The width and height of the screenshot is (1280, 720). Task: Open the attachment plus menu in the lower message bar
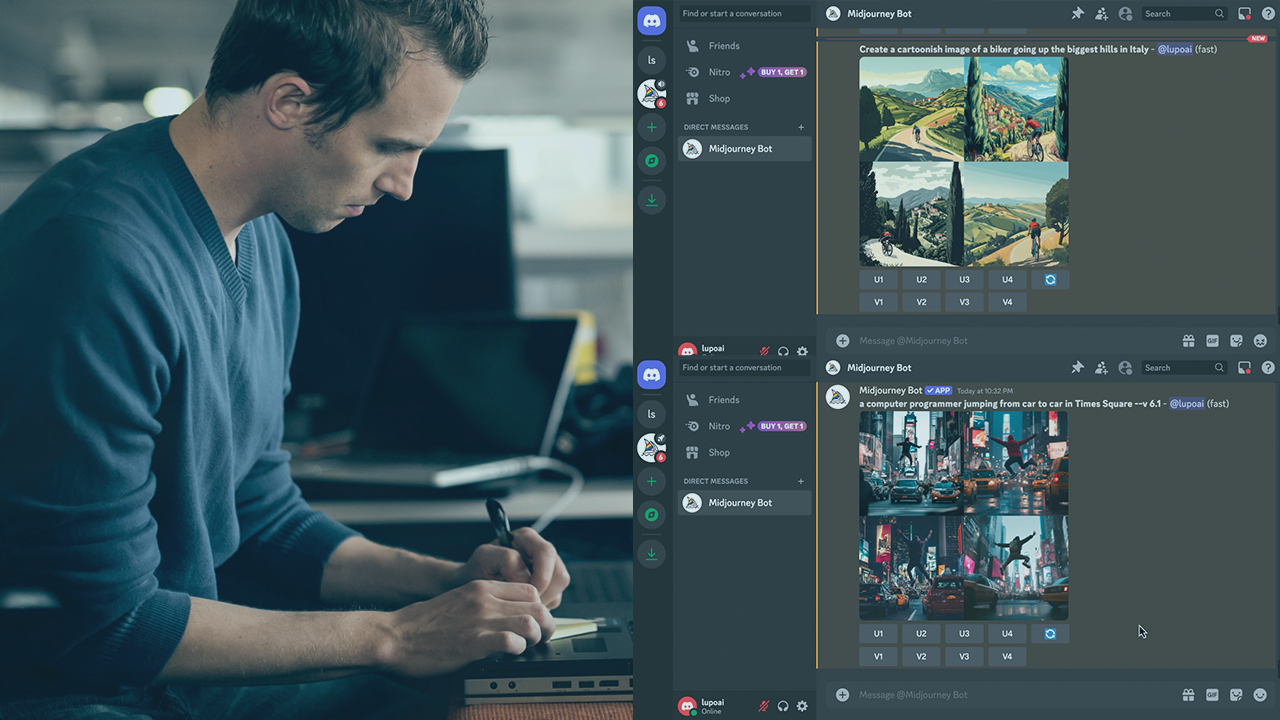[842, 695]
